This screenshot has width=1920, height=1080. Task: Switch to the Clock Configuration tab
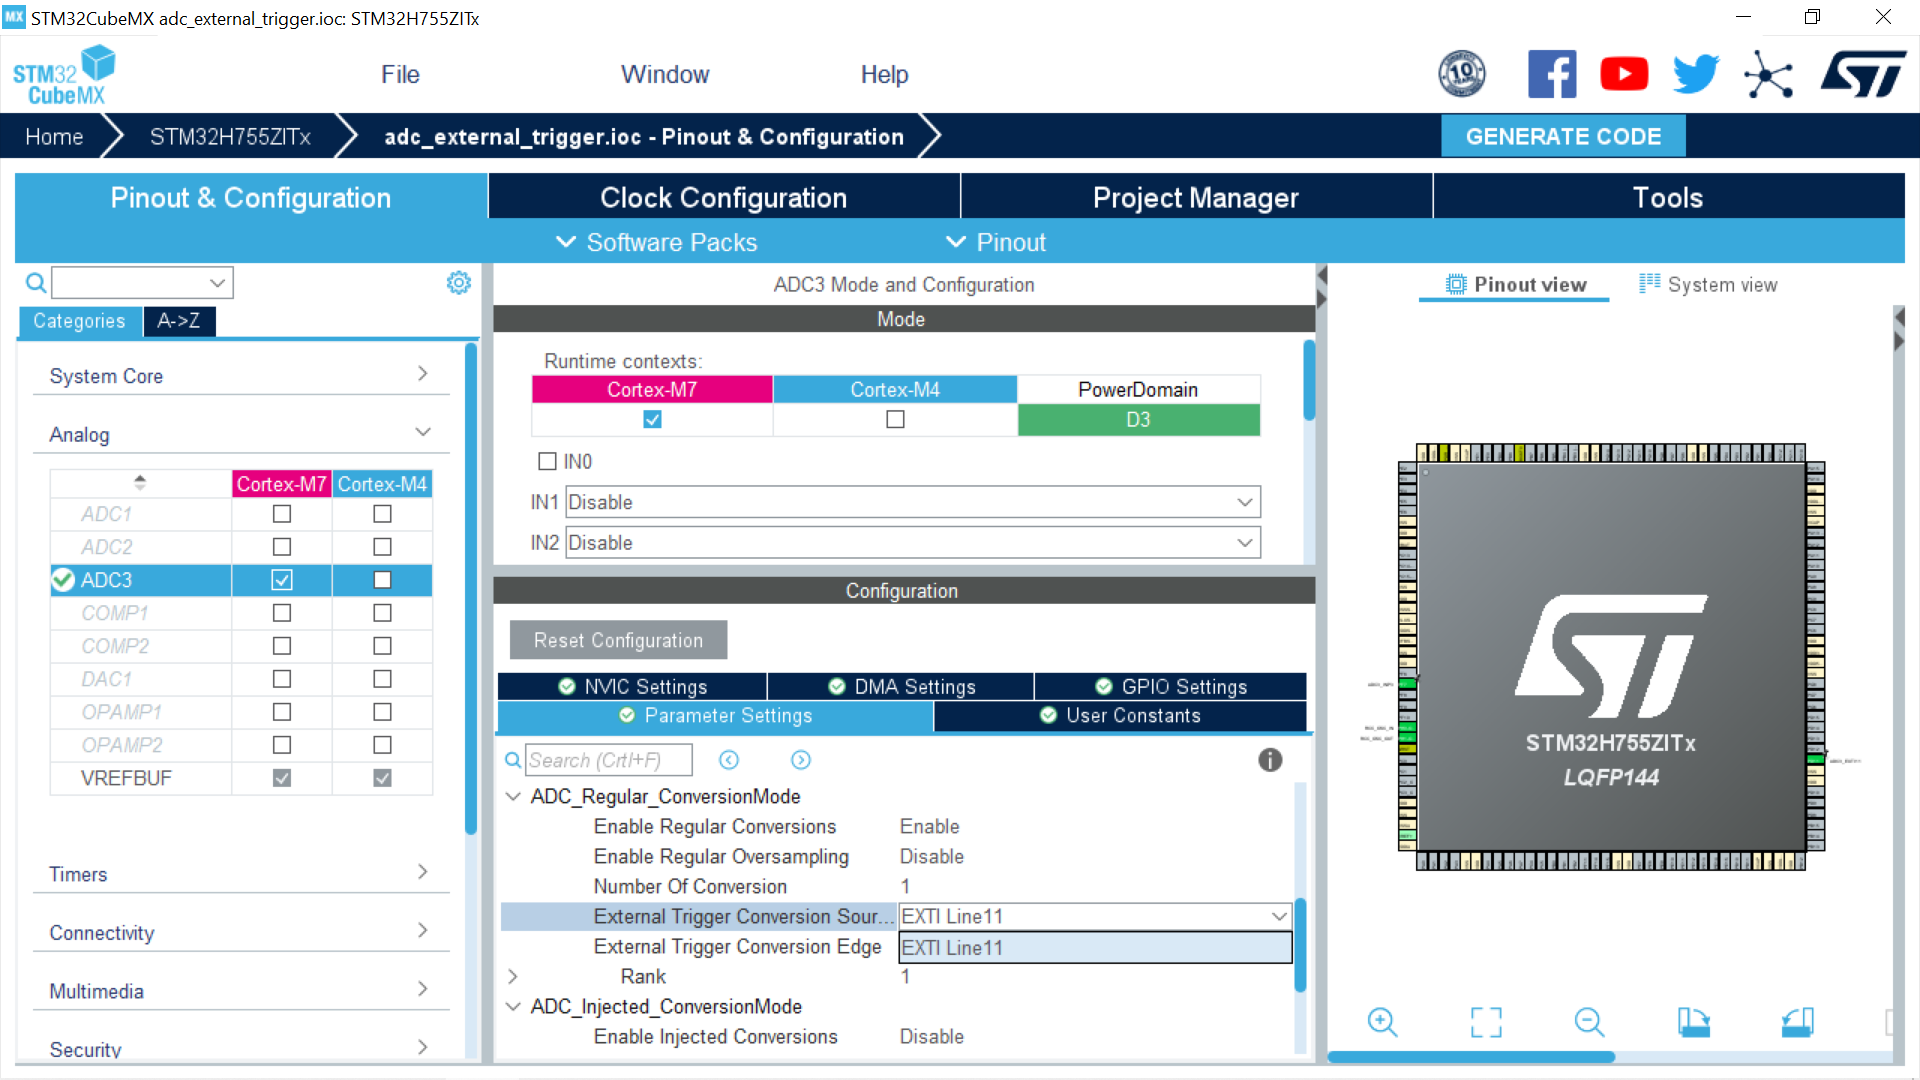[x=723, y=198]
